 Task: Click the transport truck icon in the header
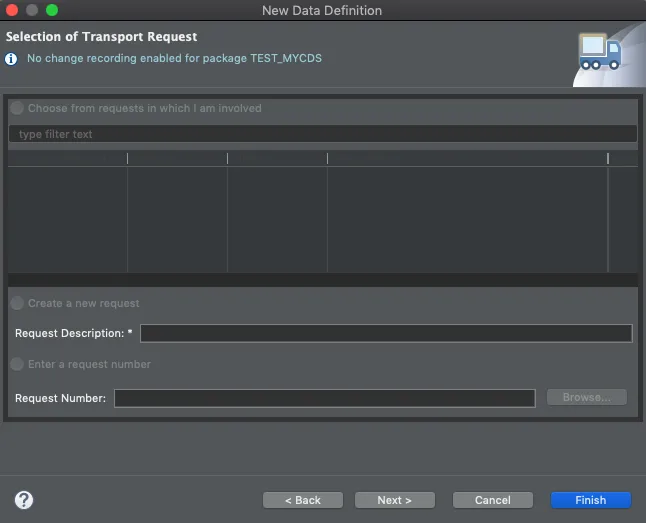coord(599,52)
